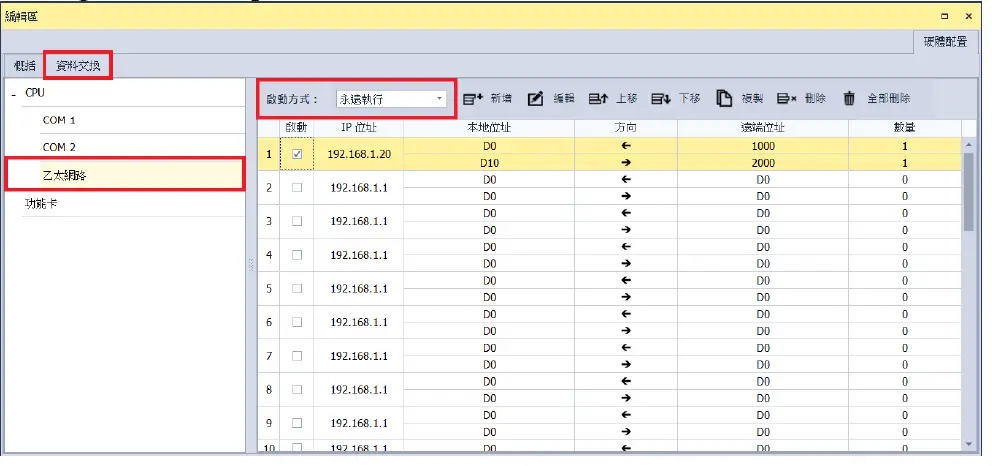Restore the 編輯區 panel window
The image size is (992, 466).
click(x=945, y=16)
